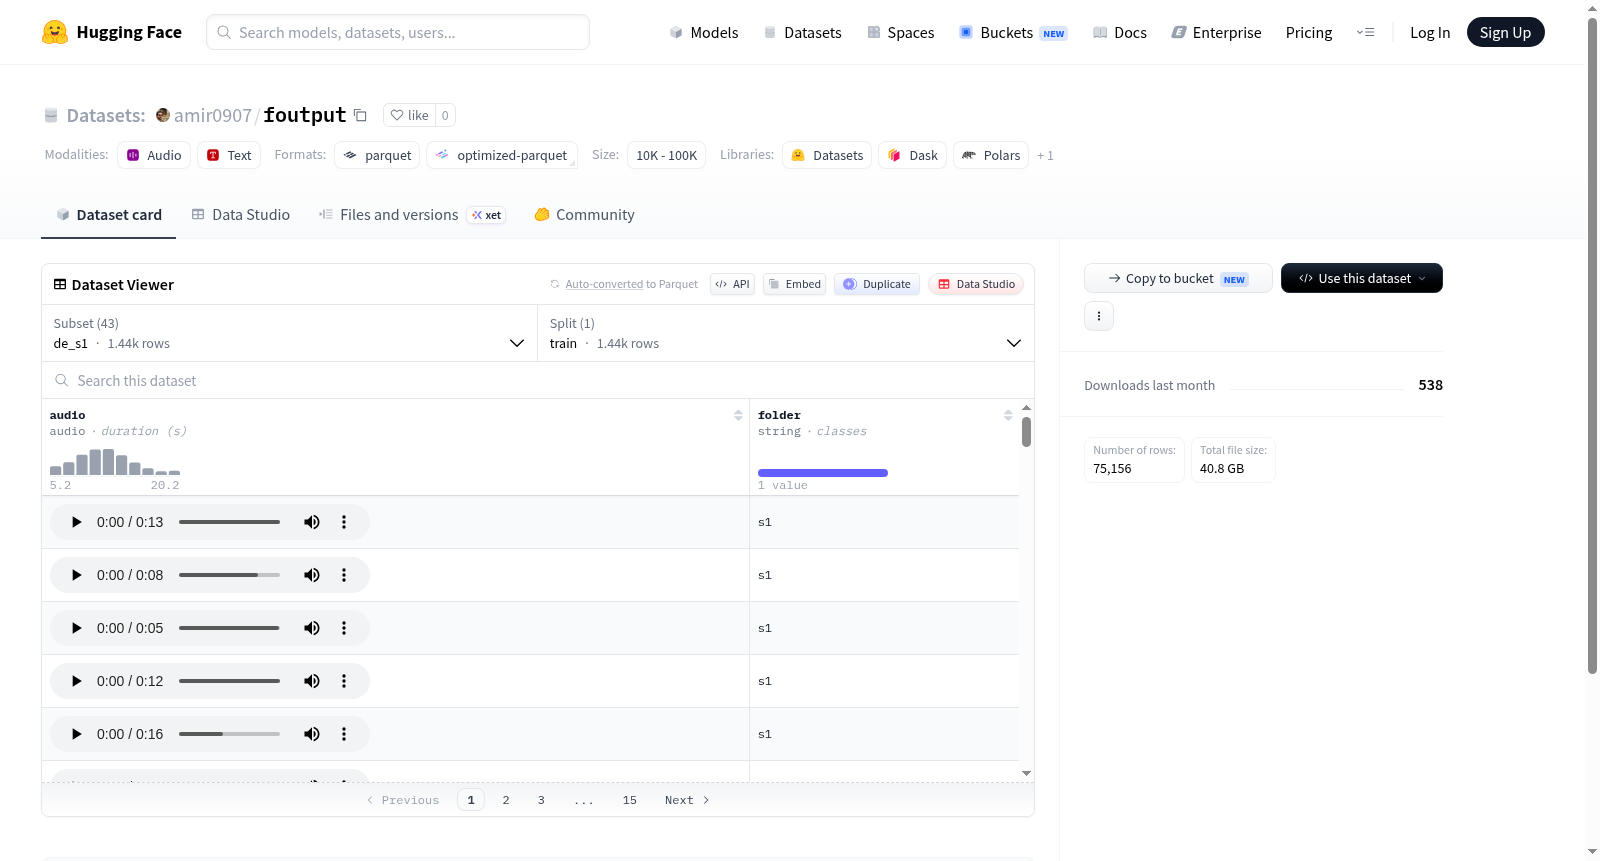Switch to the Dataset card tab

point(109,215)
